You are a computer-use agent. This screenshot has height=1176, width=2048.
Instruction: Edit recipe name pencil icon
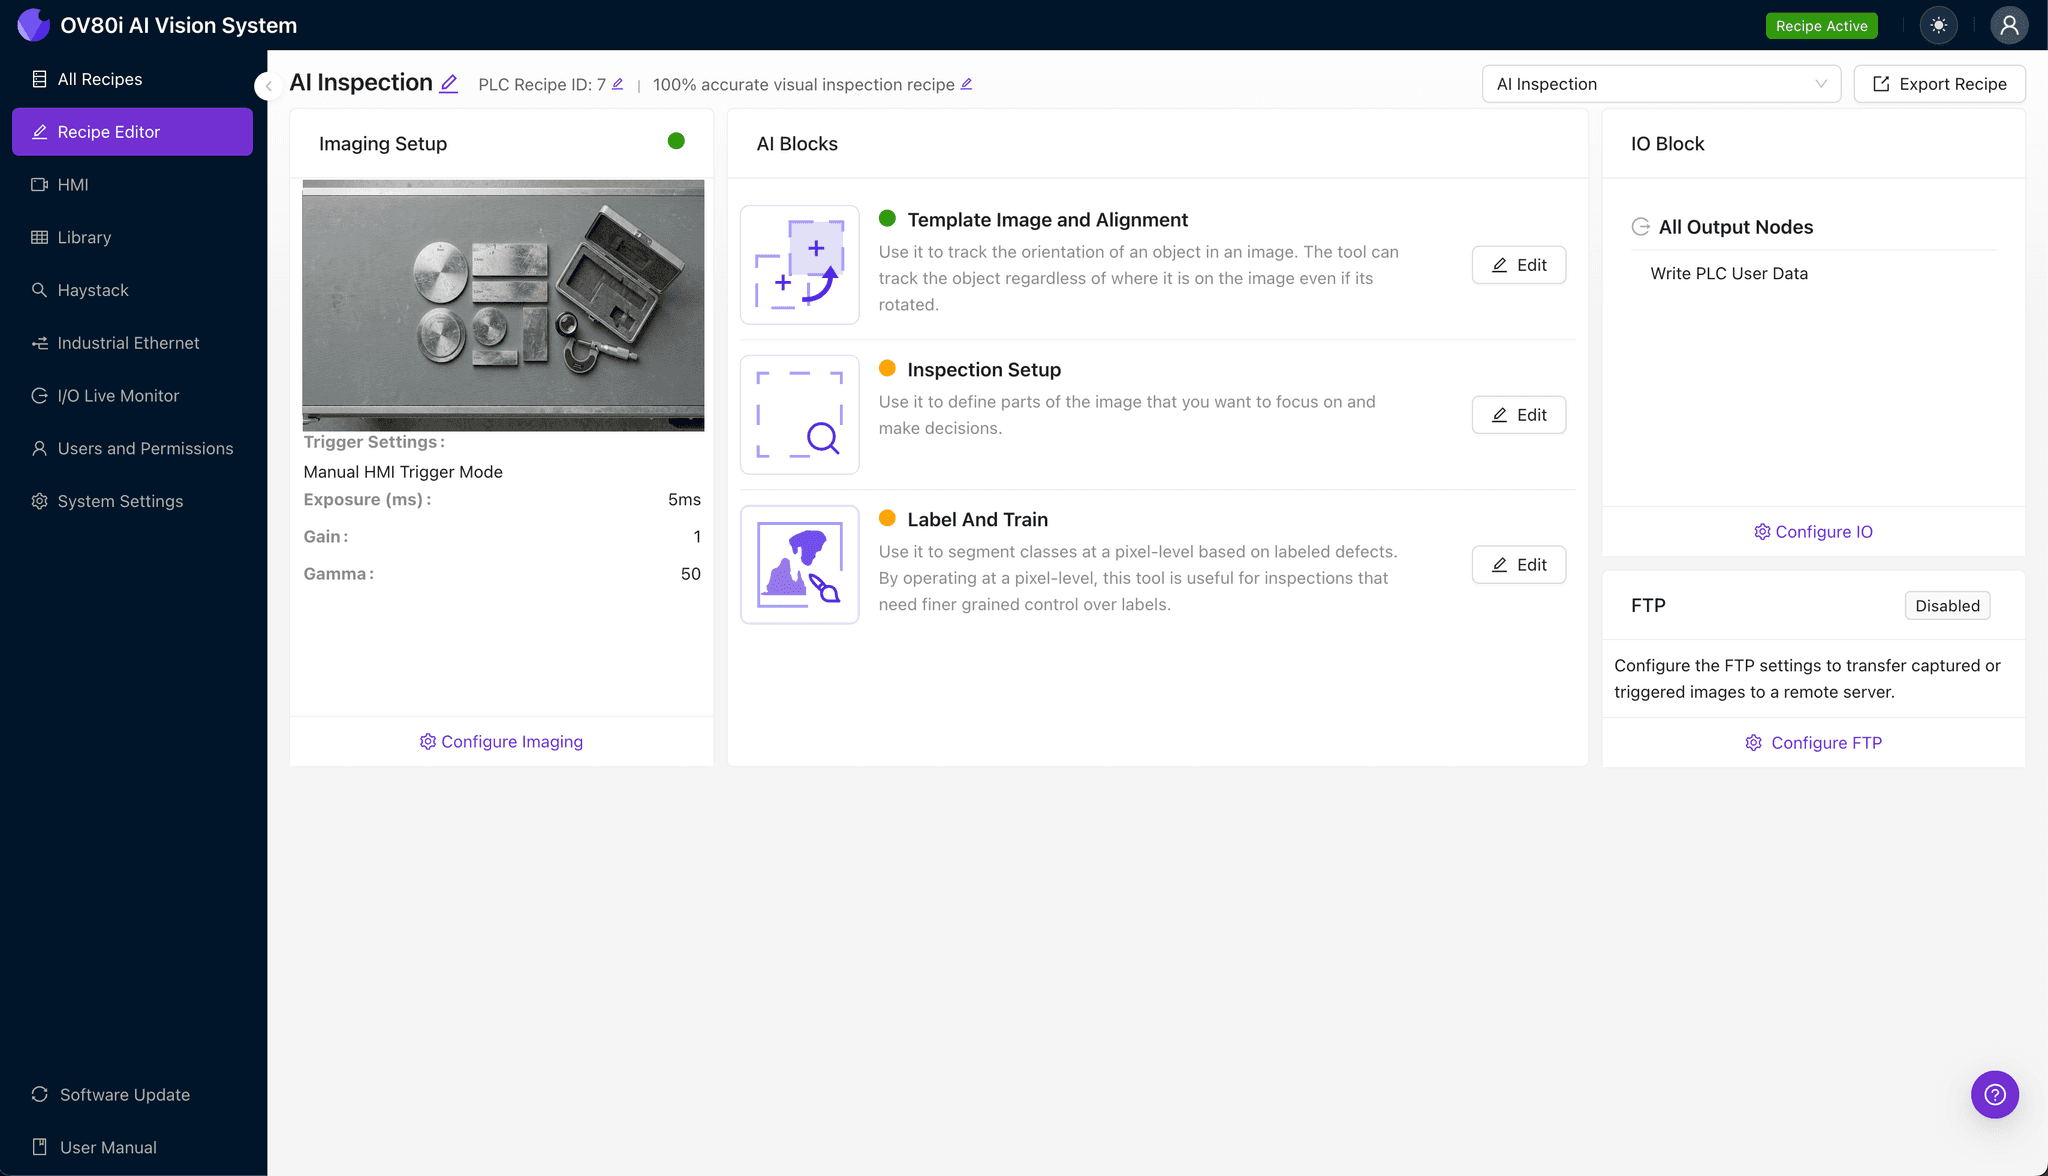coord(449,84)
